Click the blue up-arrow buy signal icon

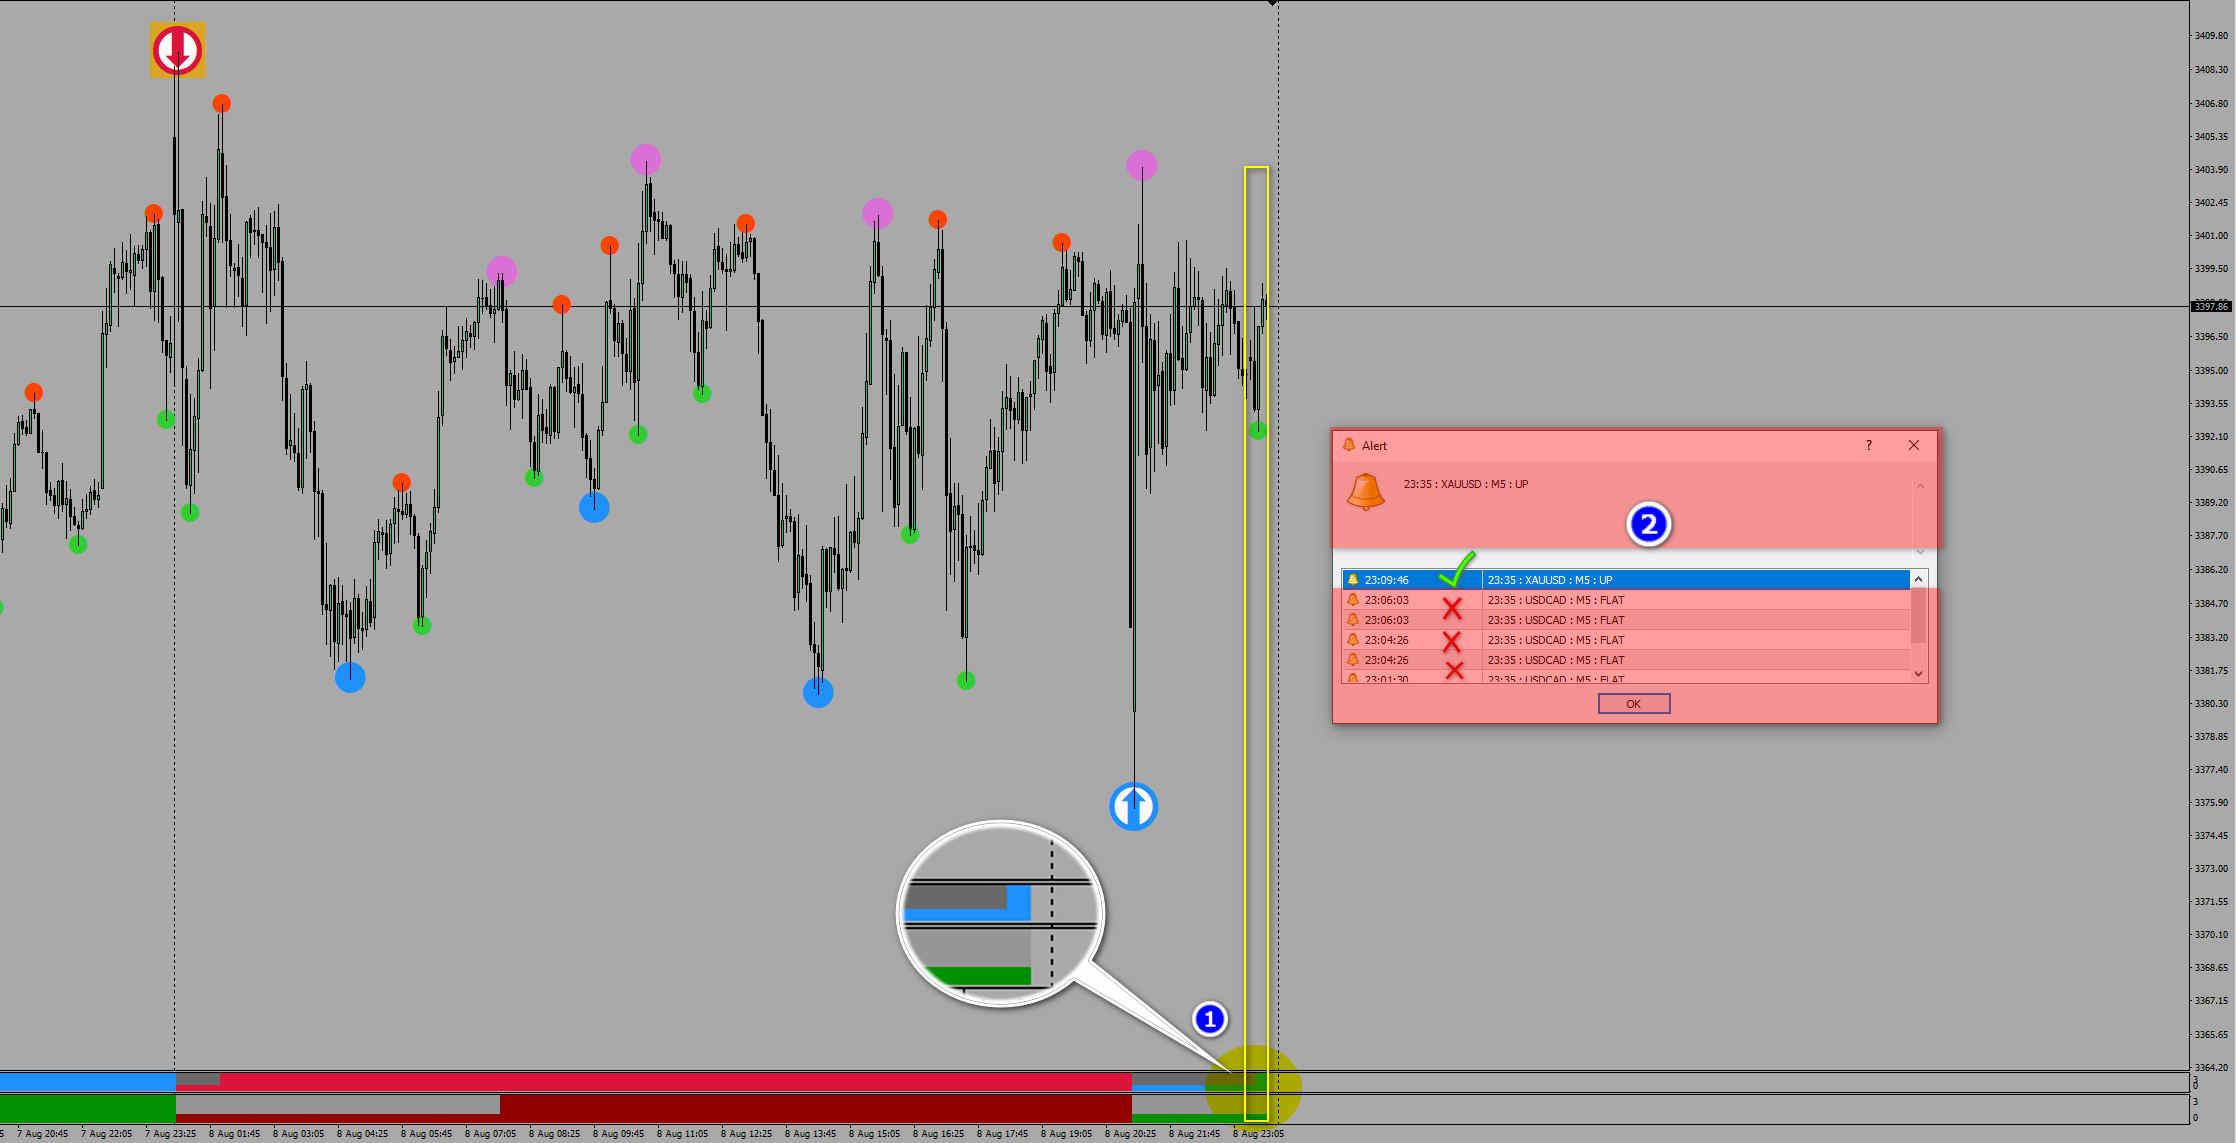[1133, 806]
